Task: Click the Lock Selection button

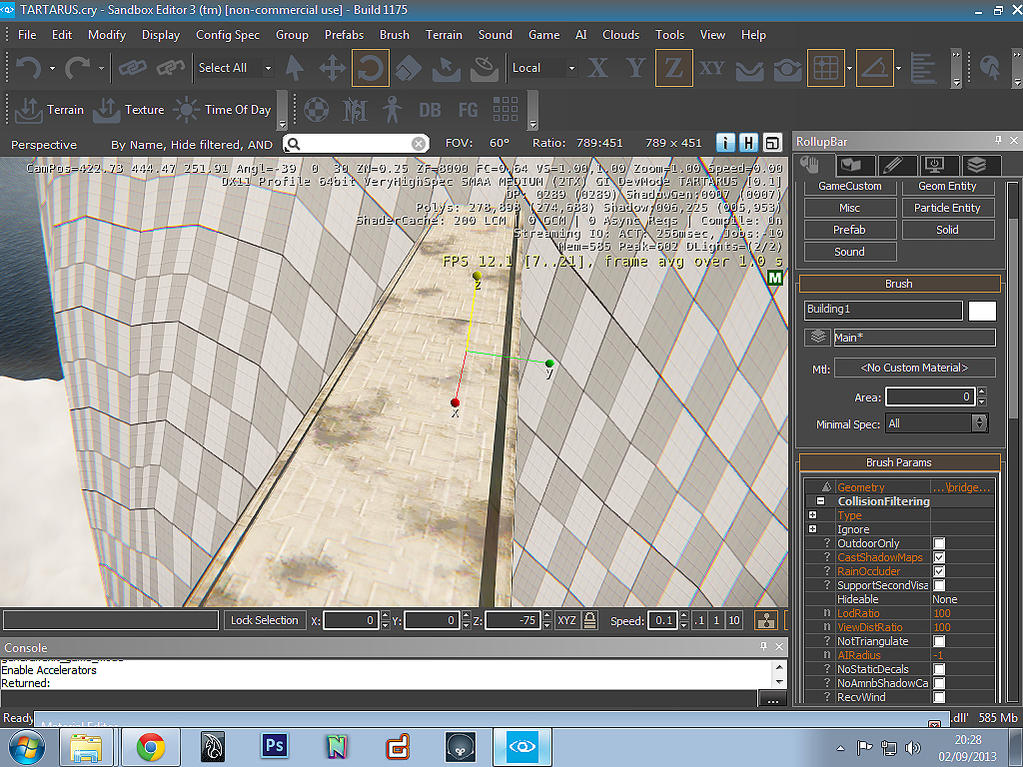Action: 264,620
